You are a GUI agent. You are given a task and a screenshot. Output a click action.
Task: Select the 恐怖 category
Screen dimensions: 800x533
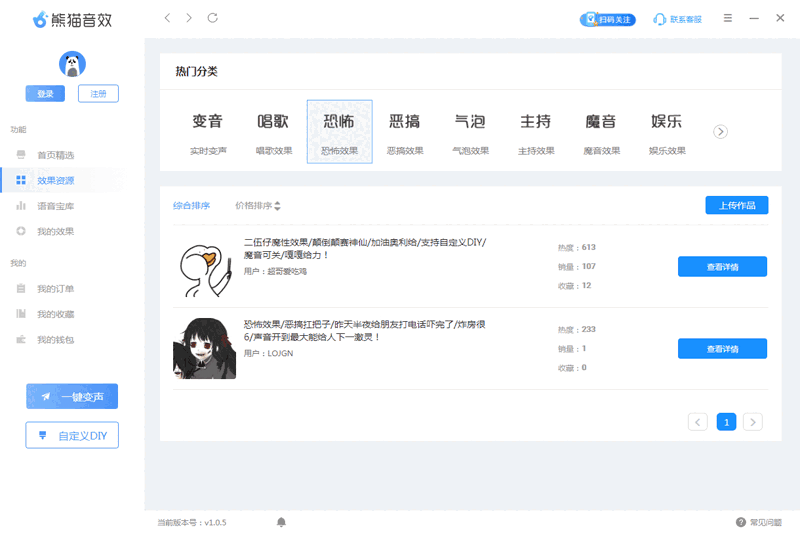click(339, 132)
